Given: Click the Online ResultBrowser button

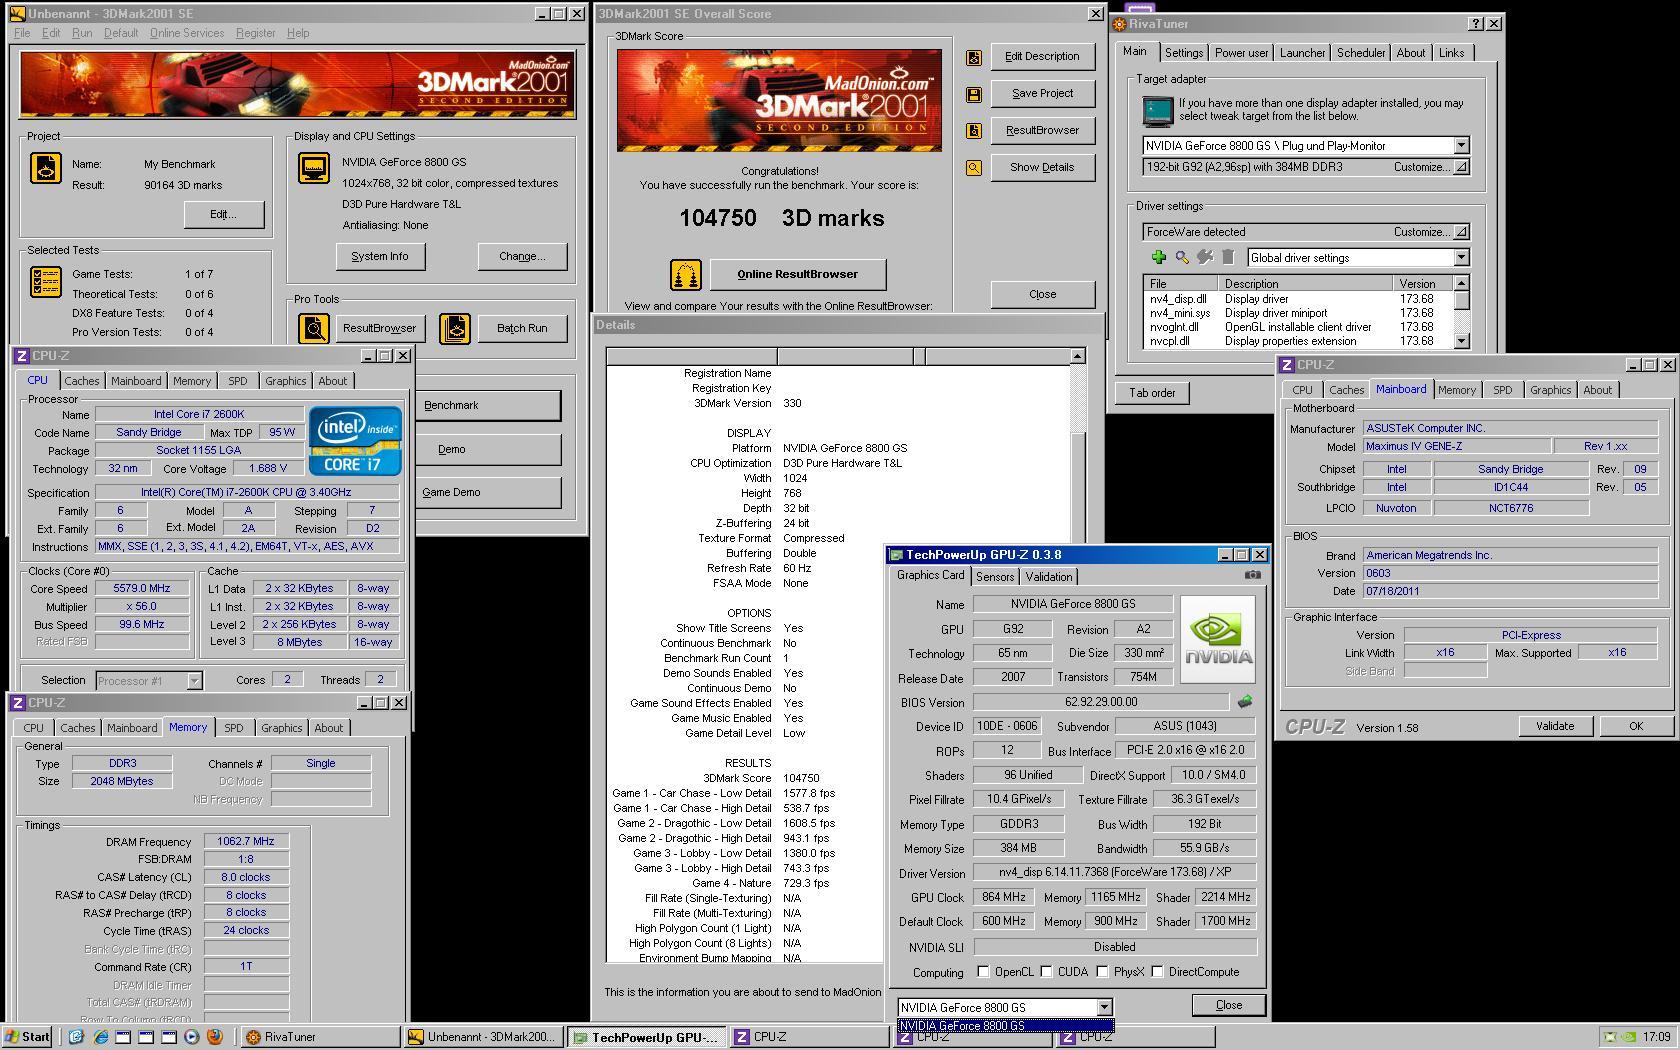Looking at the screenshot, I should click(797, 274).
